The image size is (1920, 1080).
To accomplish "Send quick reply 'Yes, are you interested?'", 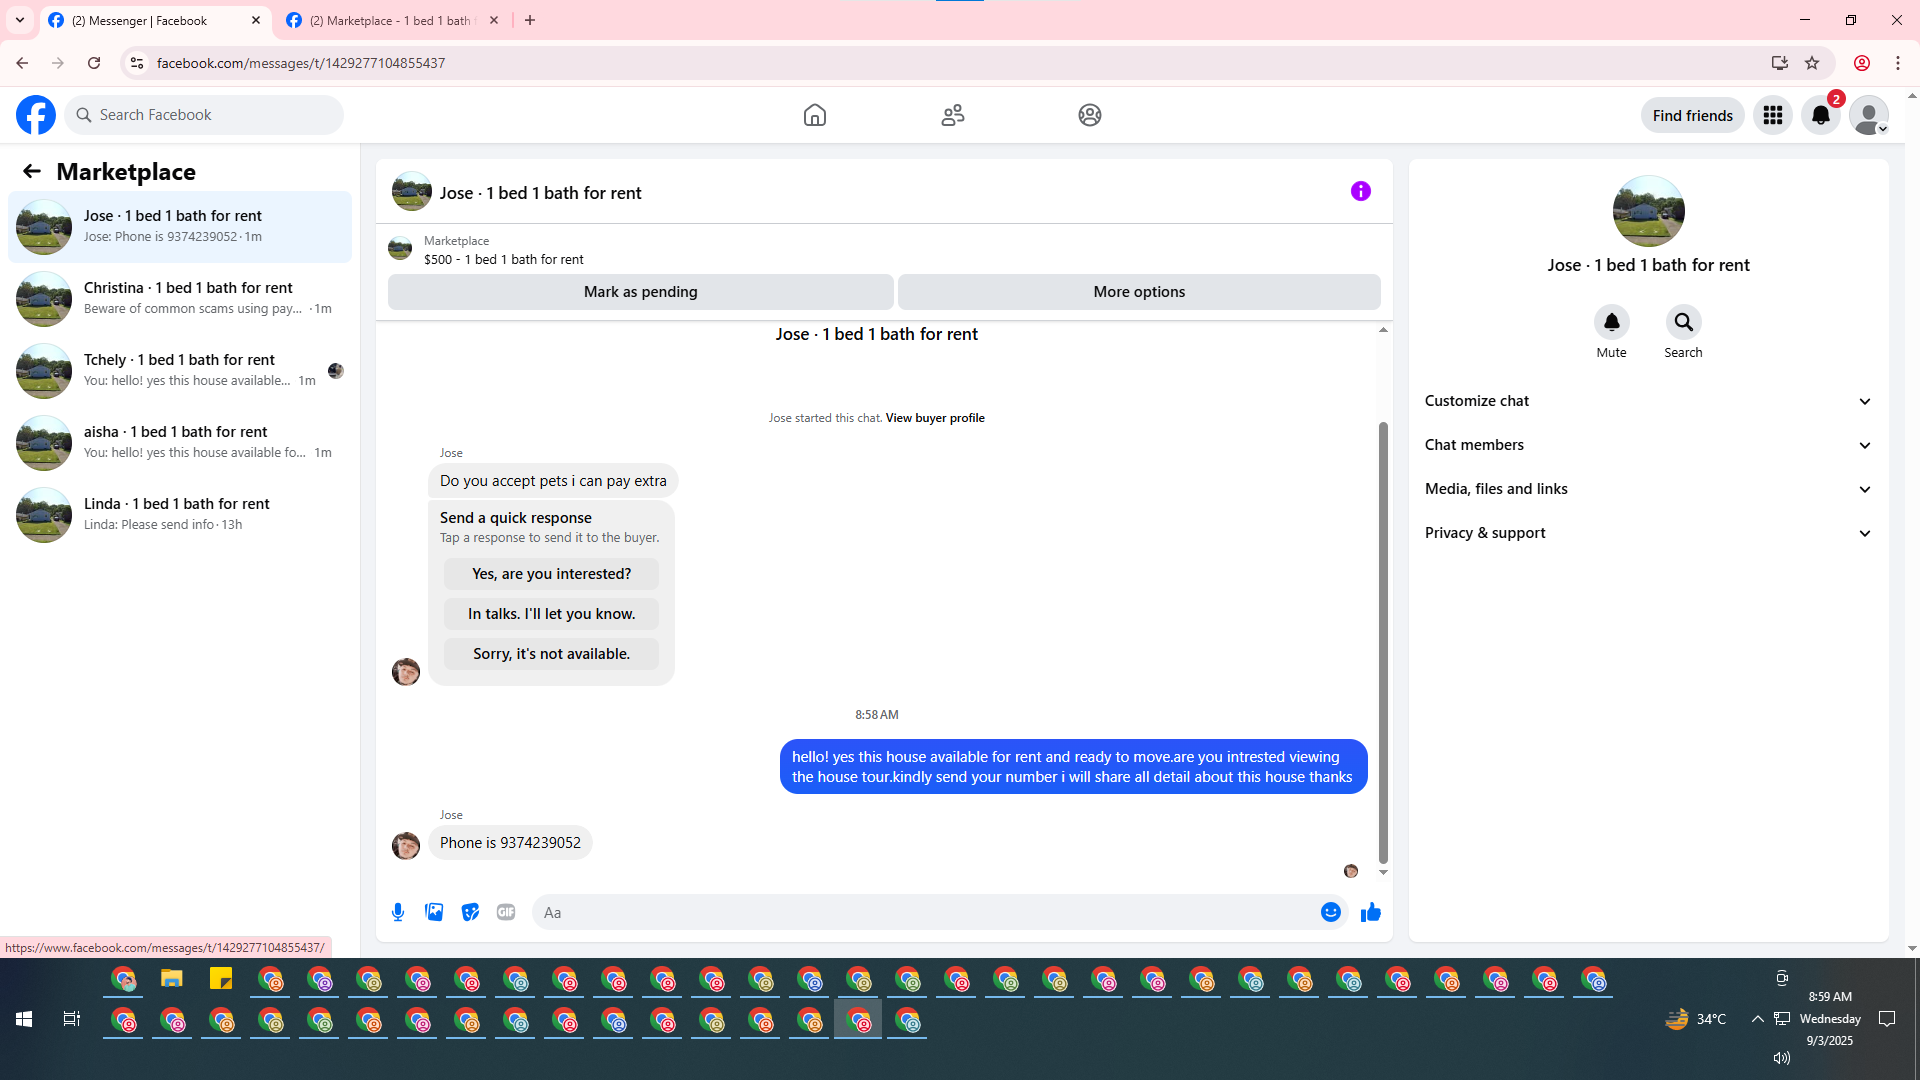I will point(552,574).
